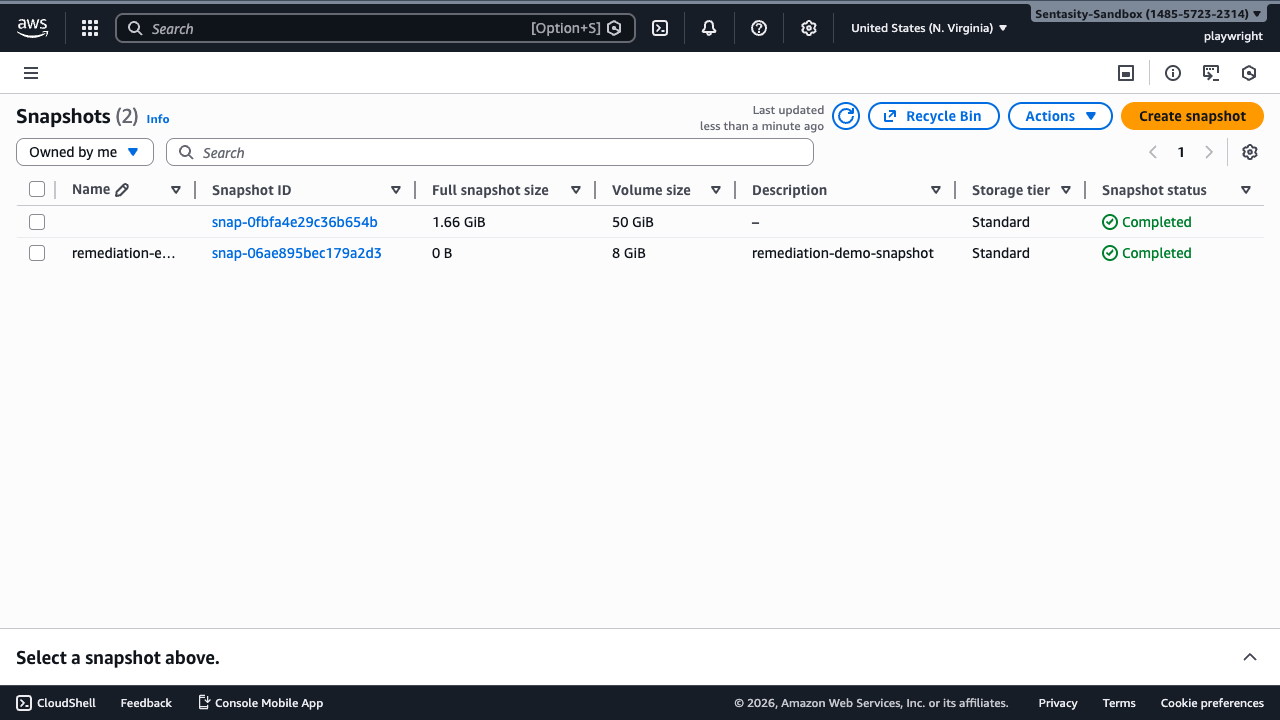Open the AWS services grid menu
Image resolution: width=1280 pixels, height=720 pixels.
pyautogui.click(x=90, y=28)
